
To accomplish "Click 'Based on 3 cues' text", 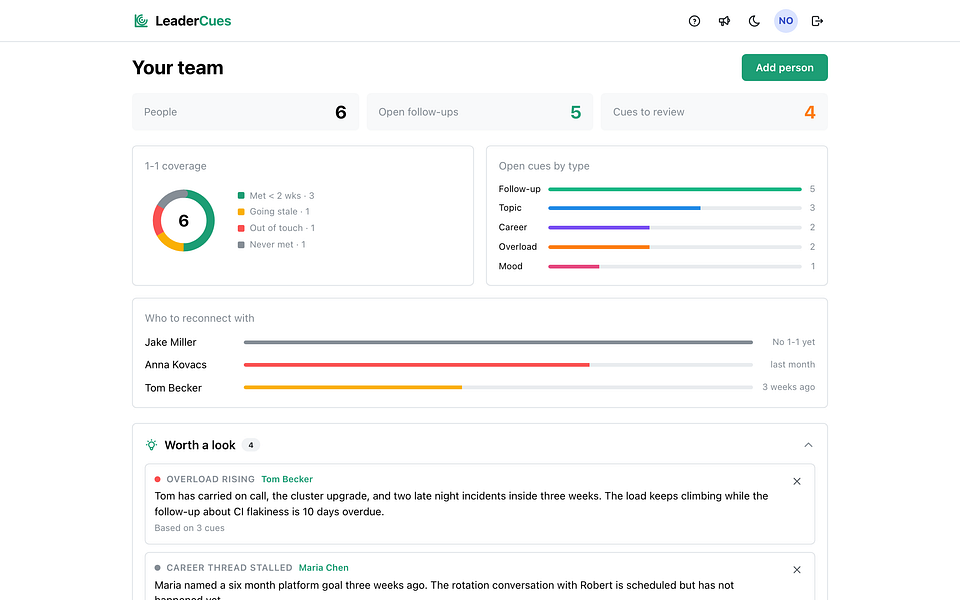I will tap(189, 528).
